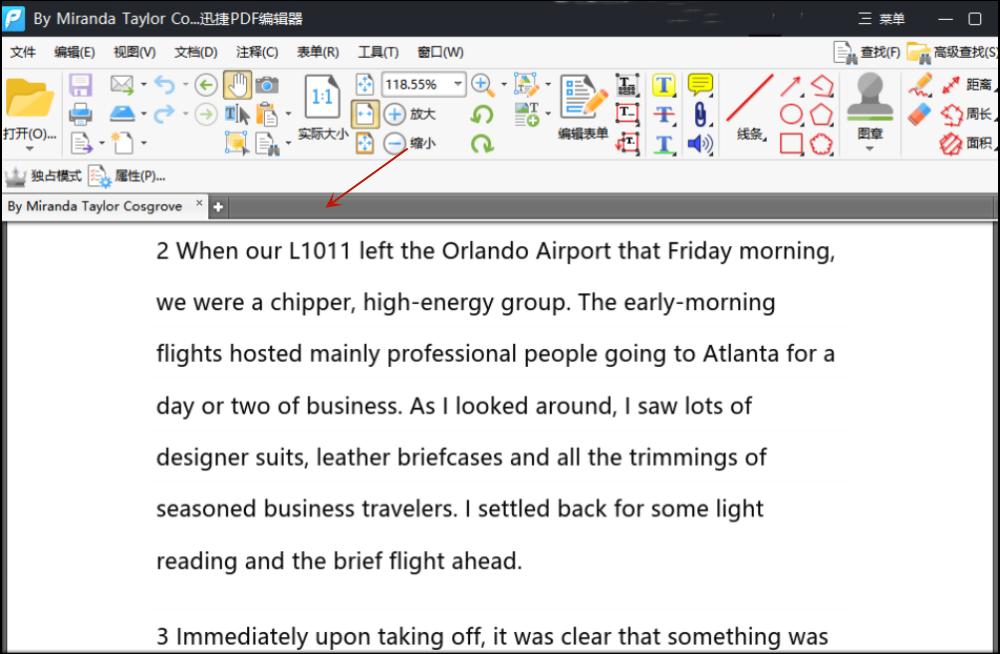Click the magnifier Zoom tool icon
Screen dimensions: 1000x654
[482, 84]
